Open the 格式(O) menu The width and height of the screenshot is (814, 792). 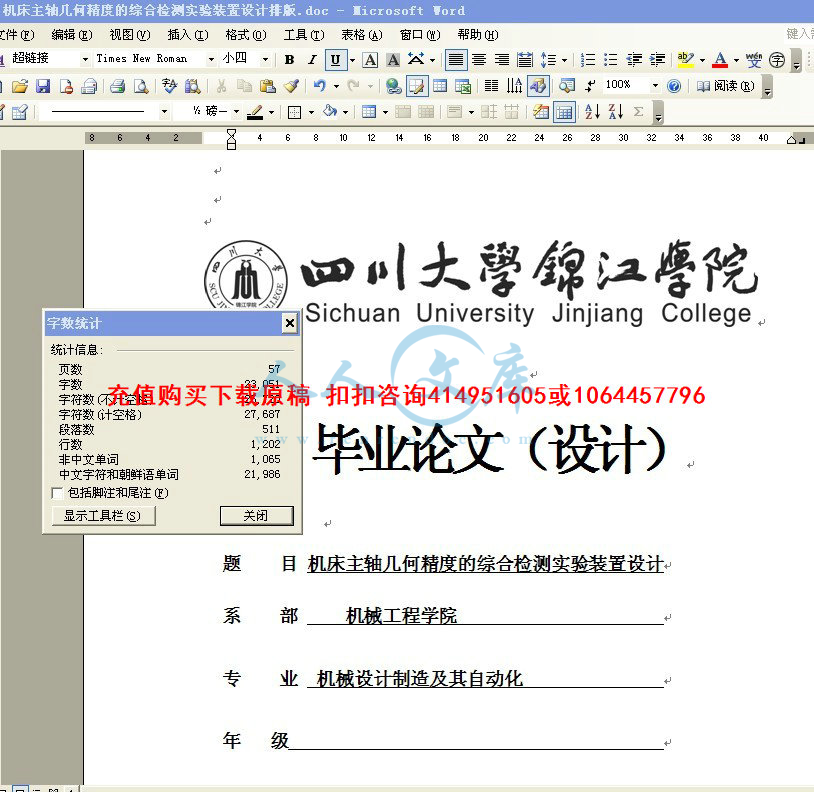246,35
